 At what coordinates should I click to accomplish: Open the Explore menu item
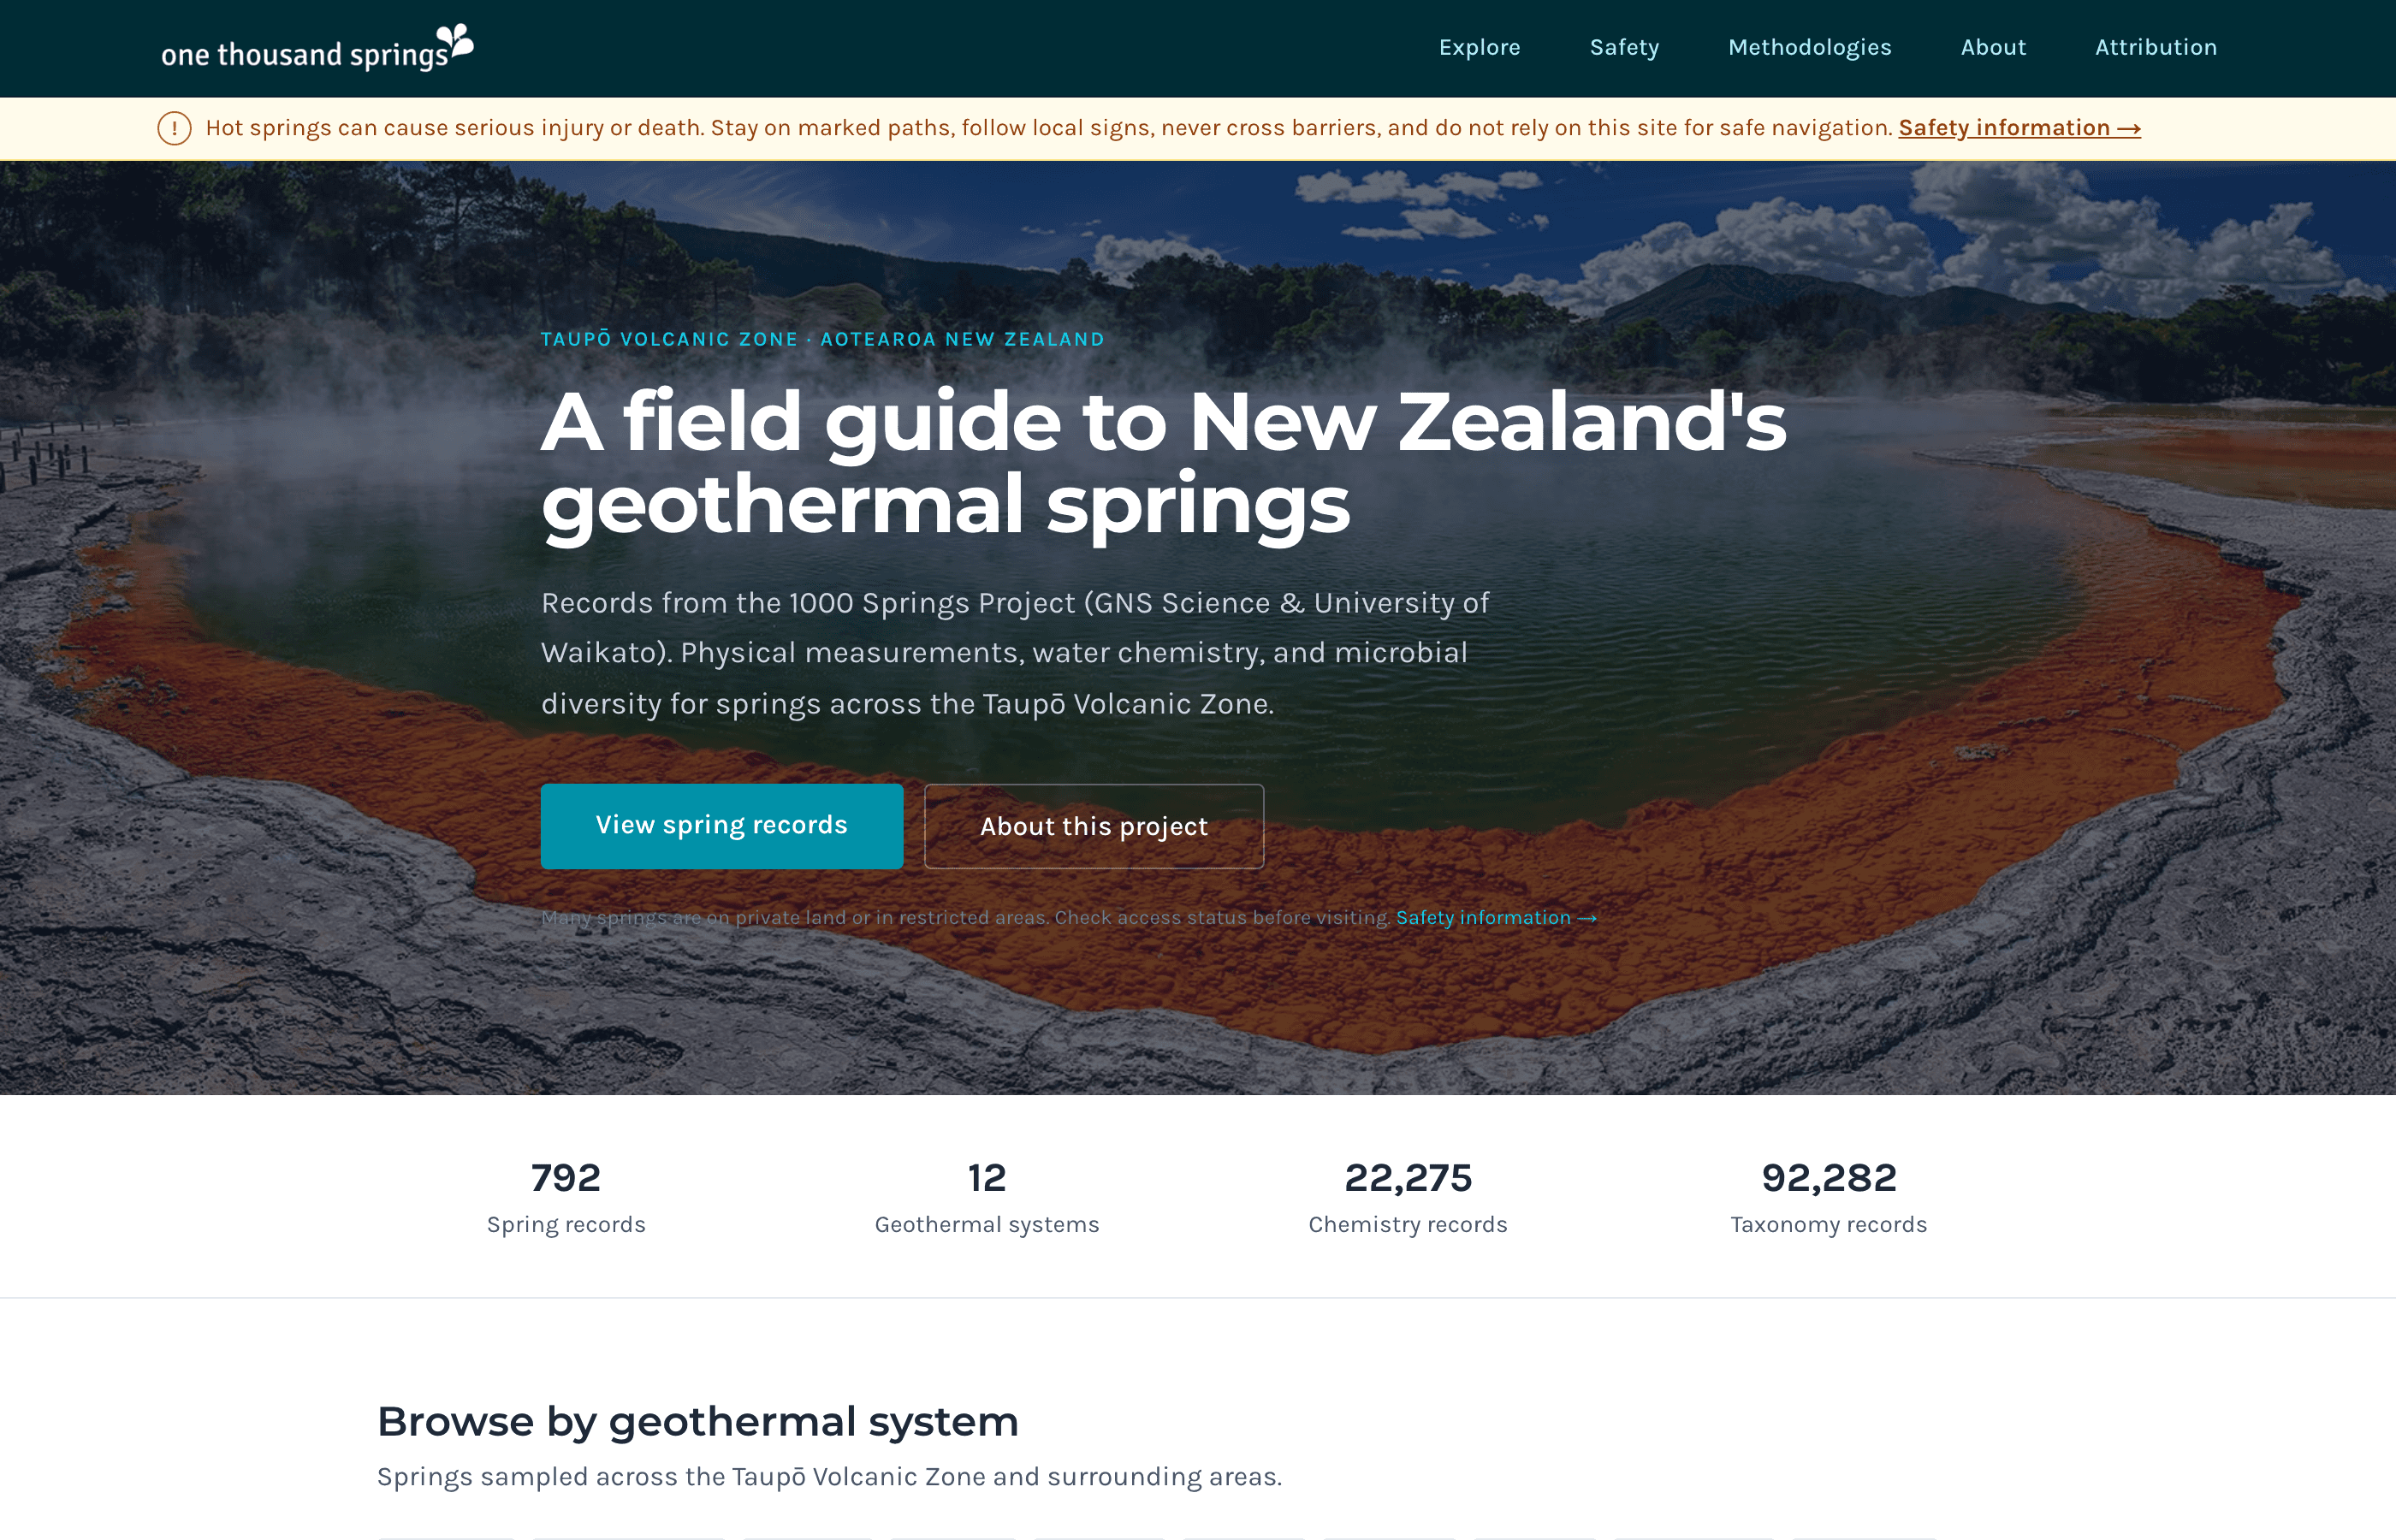click(1479, 47)
